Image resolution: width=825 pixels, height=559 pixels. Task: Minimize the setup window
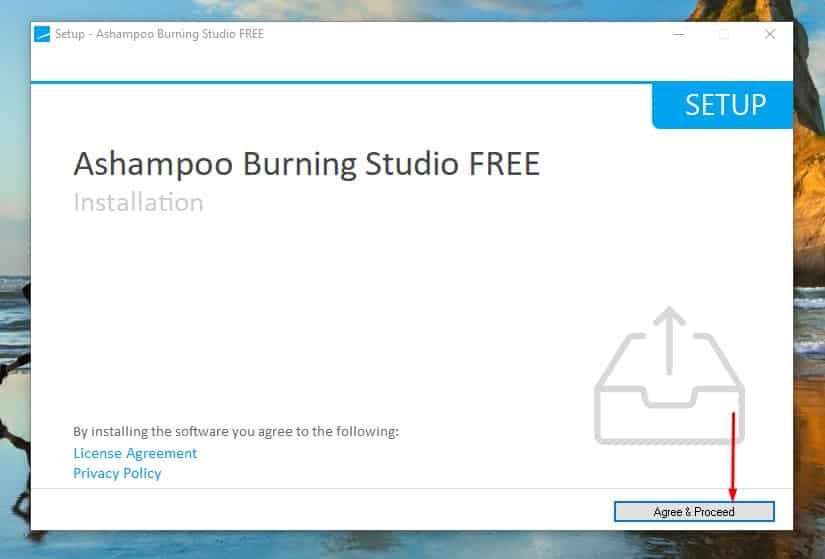pos(679,34)
